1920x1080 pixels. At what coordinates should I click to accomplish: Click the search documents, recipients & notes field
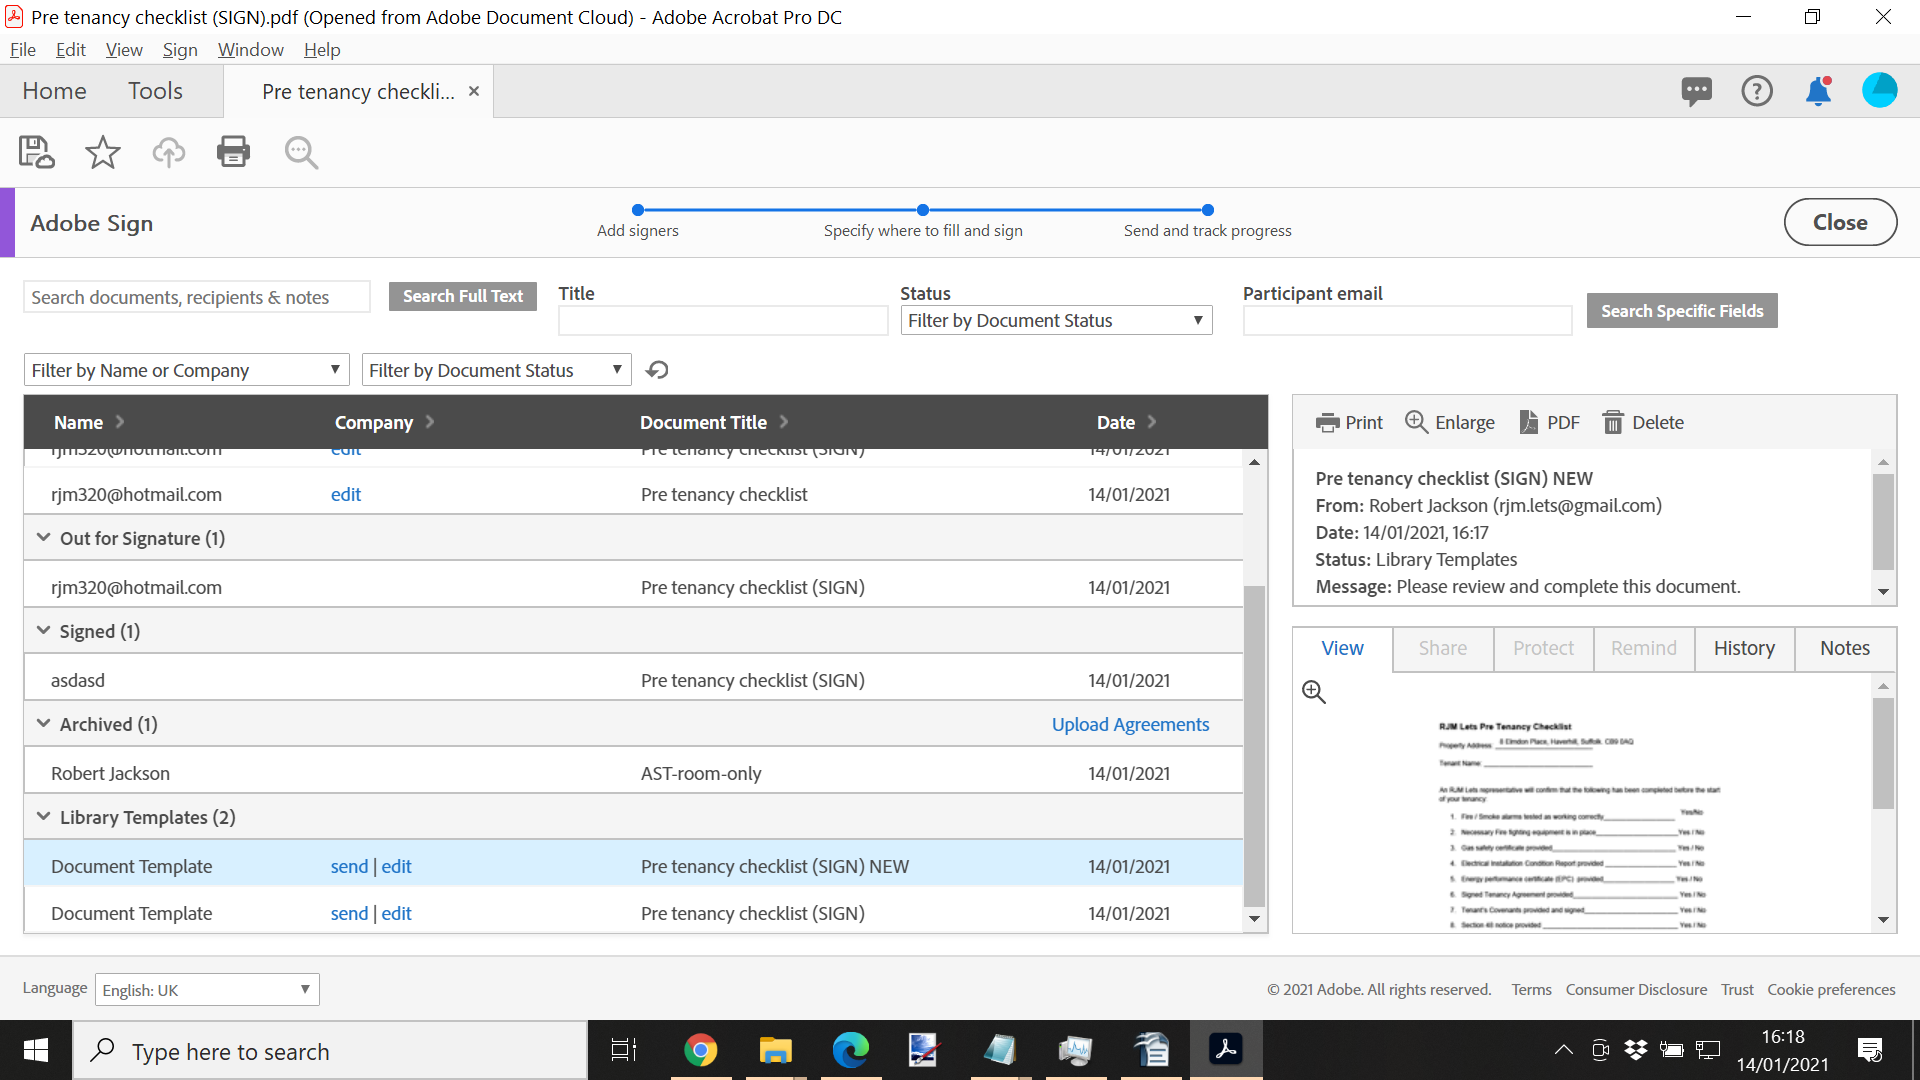coord(197,297)
